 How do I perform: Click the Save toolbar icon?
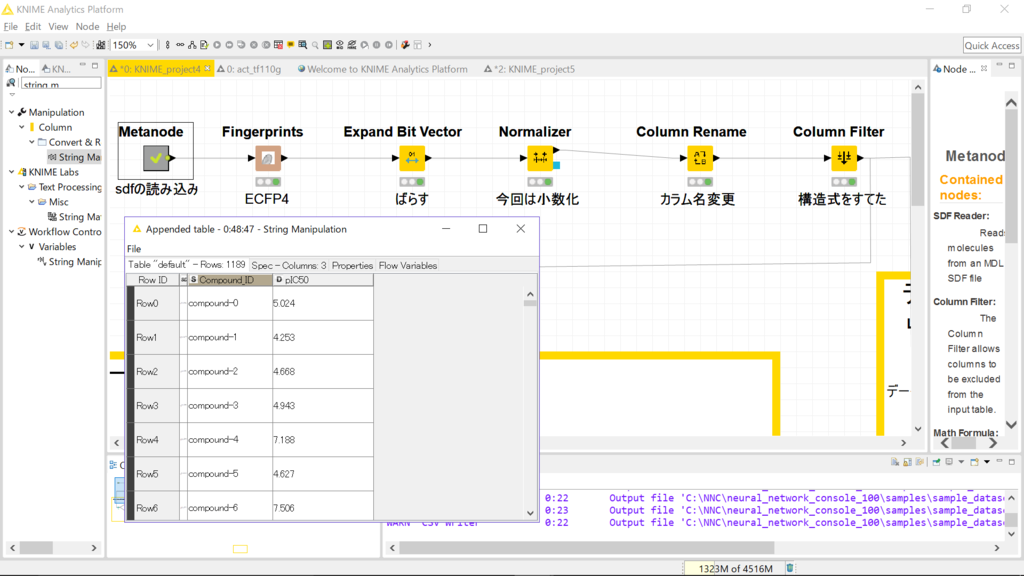click(34, 45)
